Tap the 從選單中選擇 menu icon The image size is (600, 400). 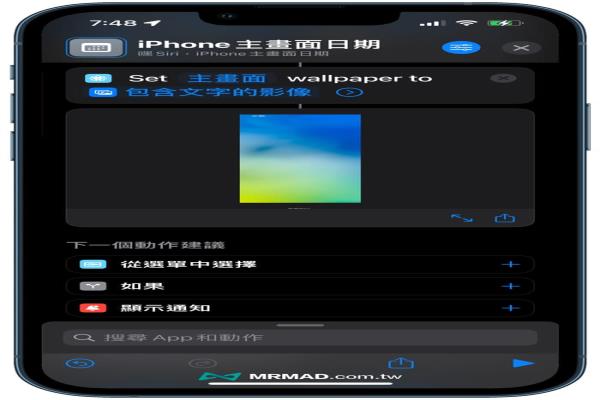(x=93, y=264)
